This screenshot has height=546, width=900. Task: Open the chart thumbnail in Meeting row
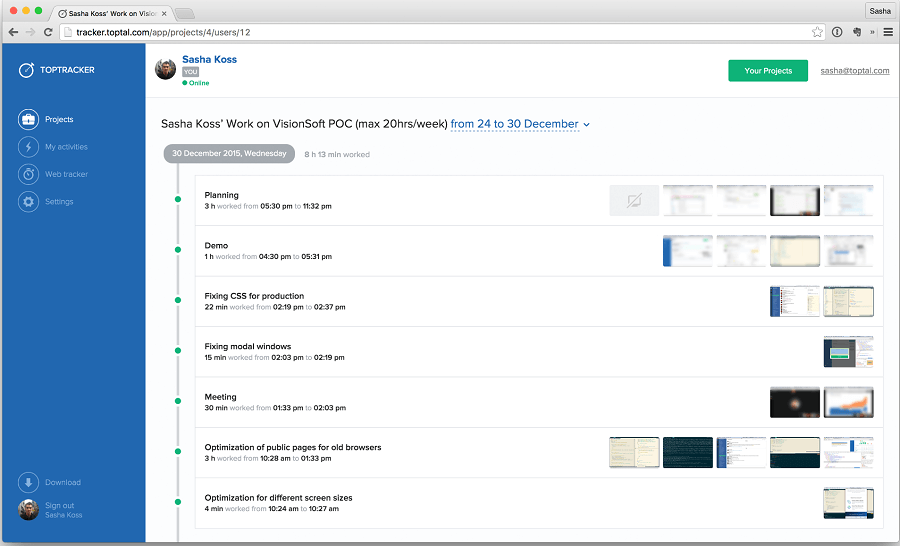pyautogui.click(x=848, y=402)
